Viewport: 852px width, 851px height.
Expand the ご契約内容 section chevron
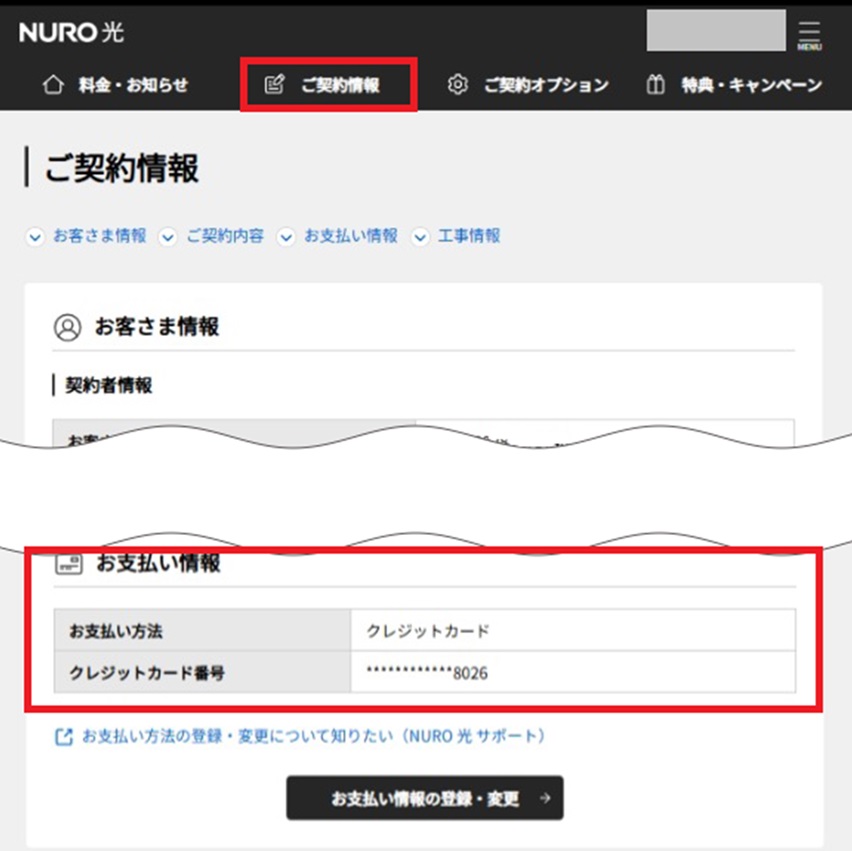tap(168, 236)
